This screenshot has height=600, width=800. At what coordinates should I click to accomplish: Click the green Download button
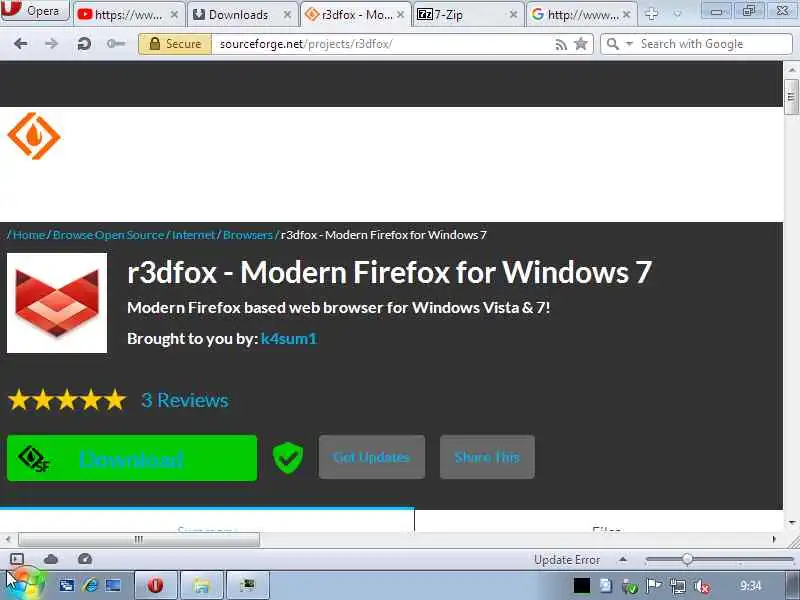pos(132,458)
